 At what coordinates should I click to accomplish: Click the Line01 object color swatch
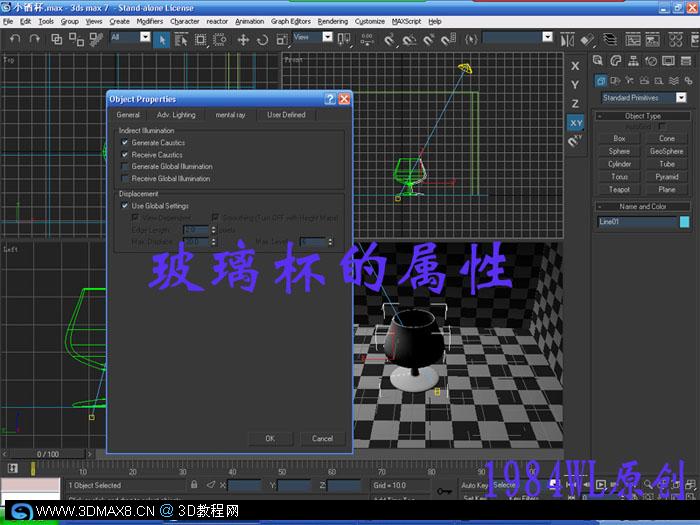[x=684, y=222]
